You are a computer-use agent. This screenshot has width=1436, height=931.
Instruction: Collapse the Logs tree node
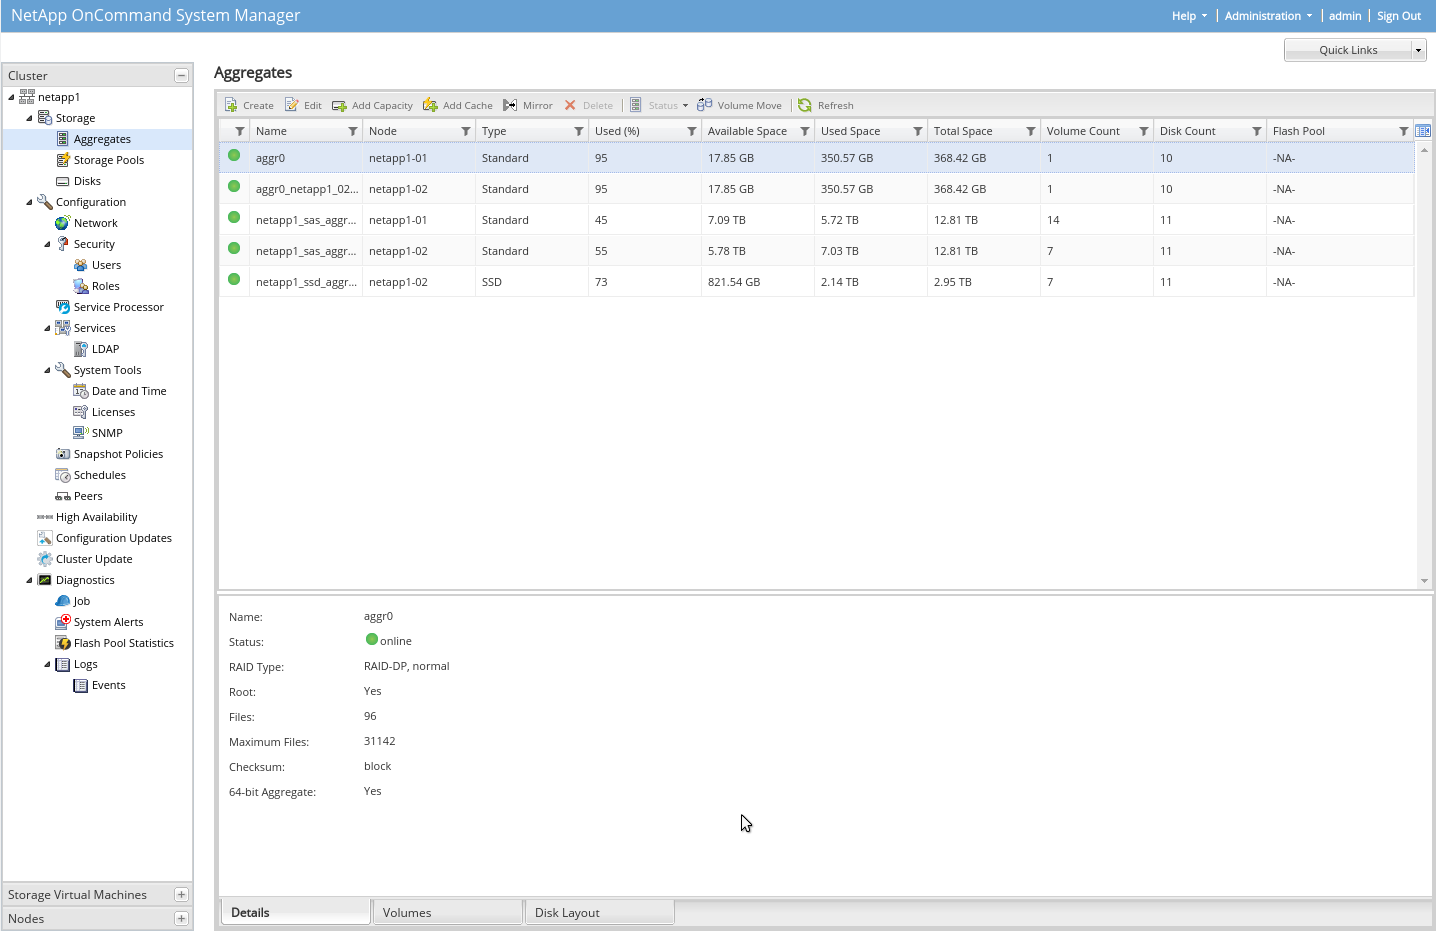point(47,664)
